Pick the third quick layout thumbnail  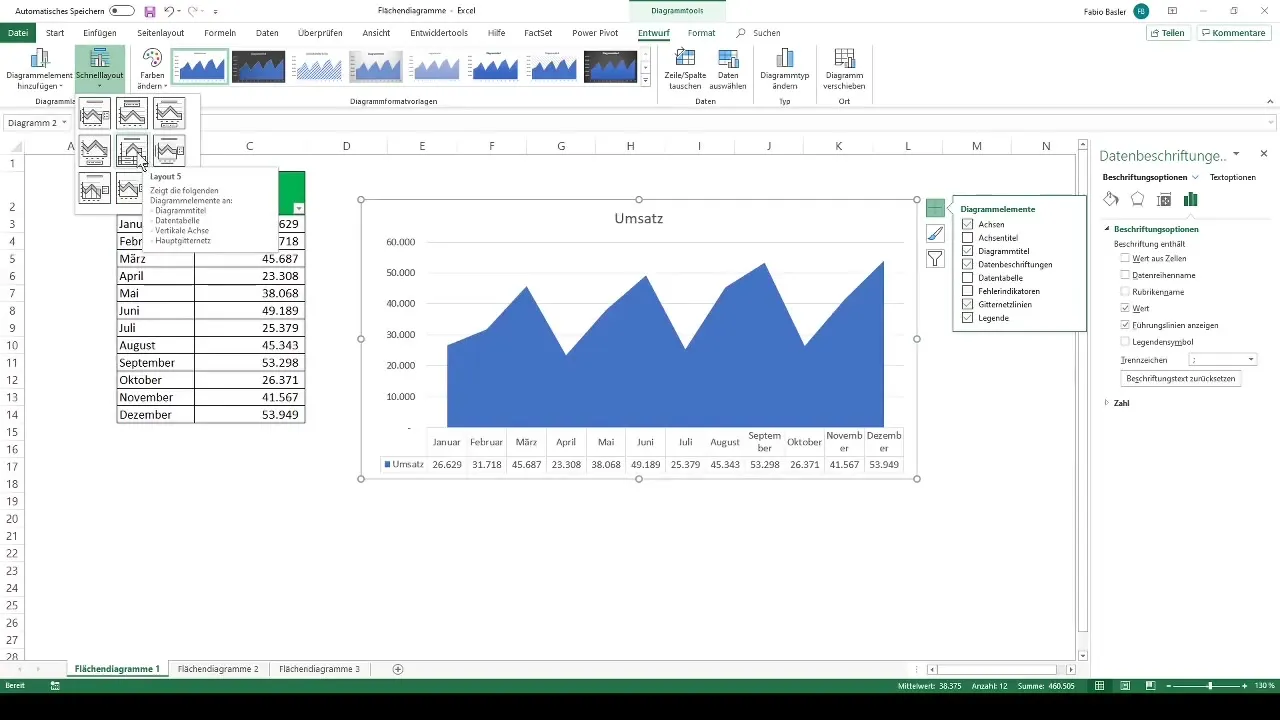tap(169, 113)
